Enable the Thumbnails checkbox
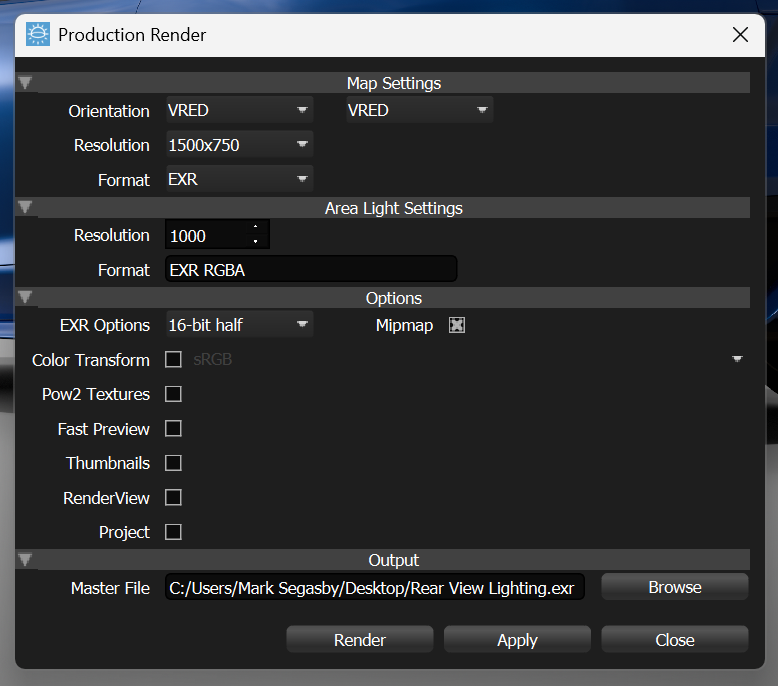Screen dimensions: 778x686 (173, 463)
